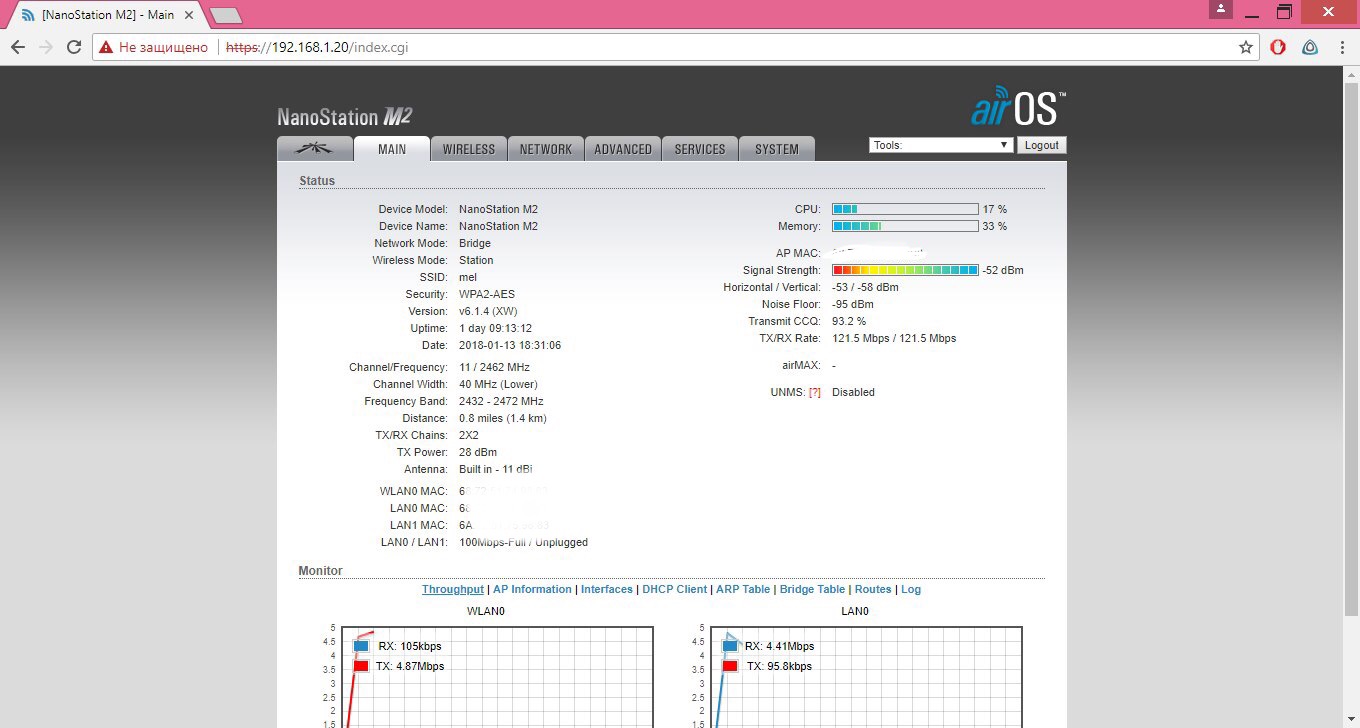
Task: Click the LAN0 RX blue legend square
Action: 730,646
